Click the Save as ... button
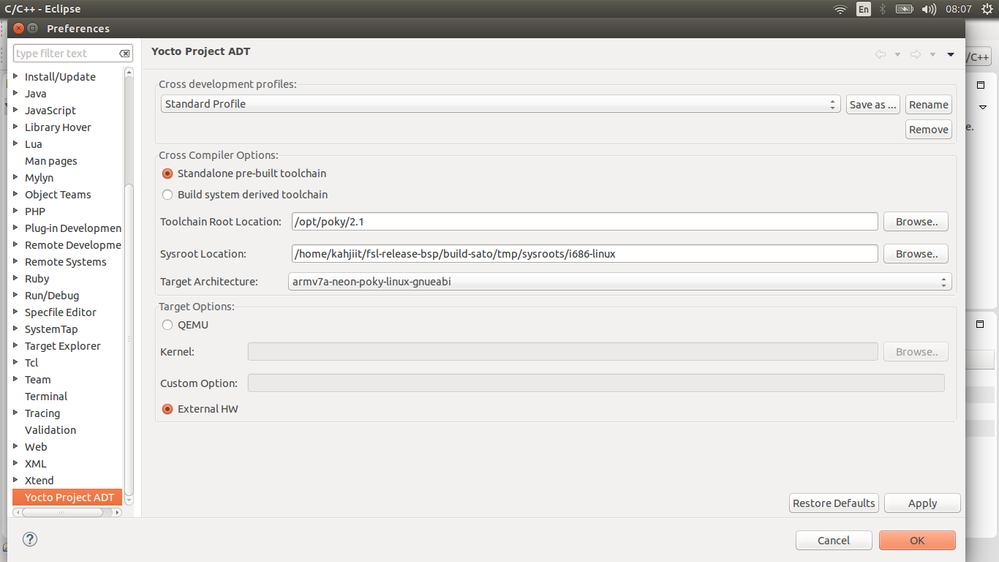This screenshot has width=999, height=562. pyautogui.click(x=873, y=104)
